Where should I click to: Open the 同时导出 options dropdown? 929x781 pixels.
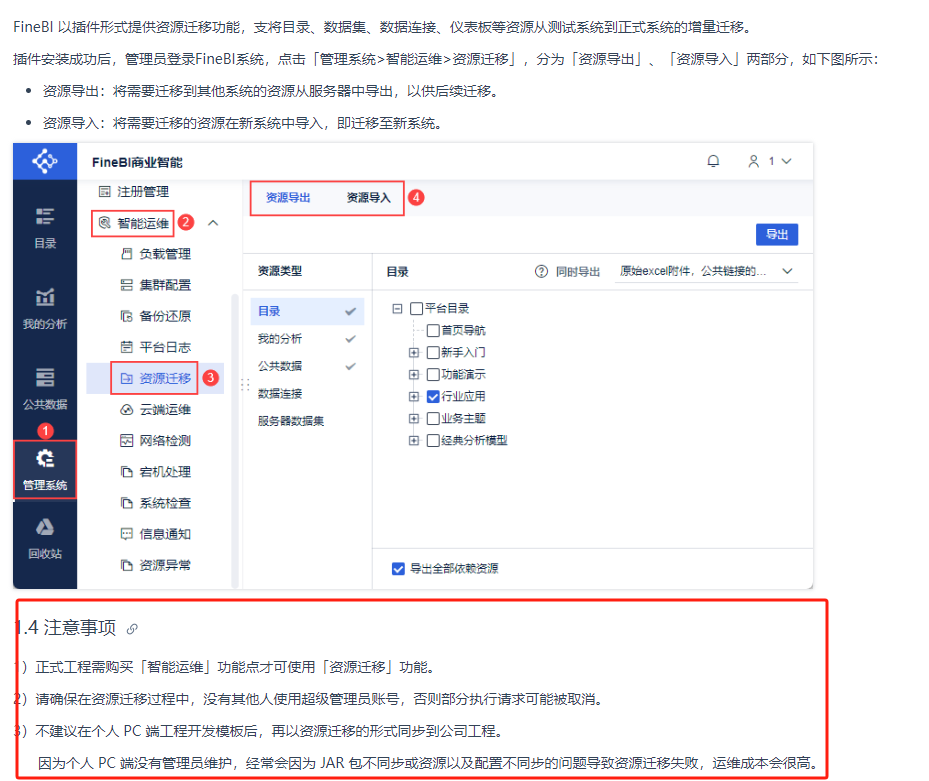pos(706,271)
